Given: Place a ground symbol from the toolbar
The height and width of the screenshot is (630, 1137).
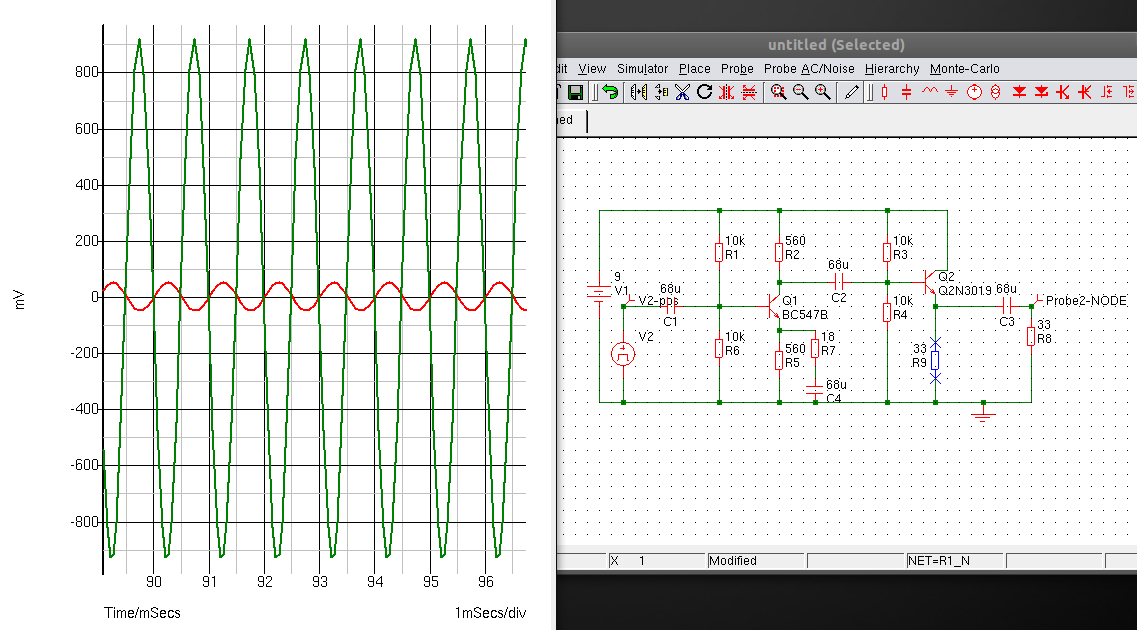Looking at the screenshot, I should pyautogui.click(x=951, y=92).
